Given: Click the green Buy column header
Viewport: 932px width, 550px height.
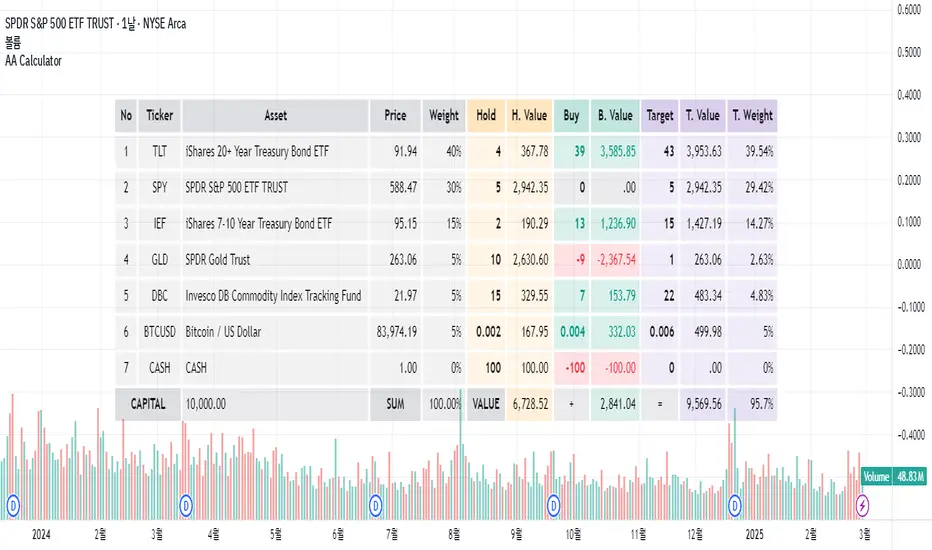Looking at the screenshot, I should tap(571, 115).
